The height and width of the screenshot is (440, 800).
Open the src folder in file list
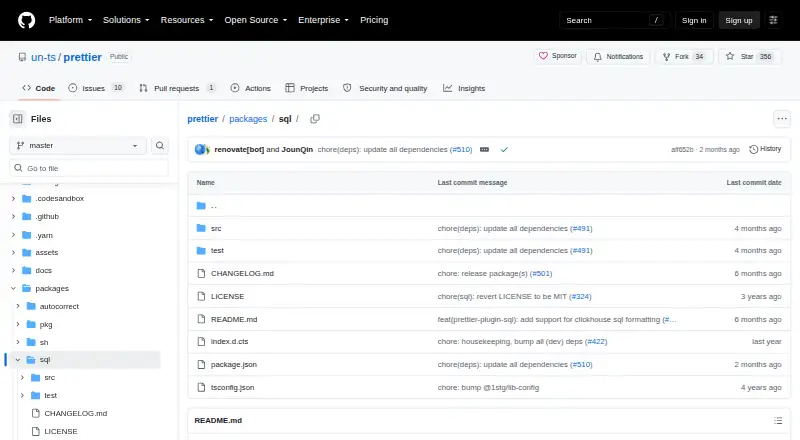216,229
